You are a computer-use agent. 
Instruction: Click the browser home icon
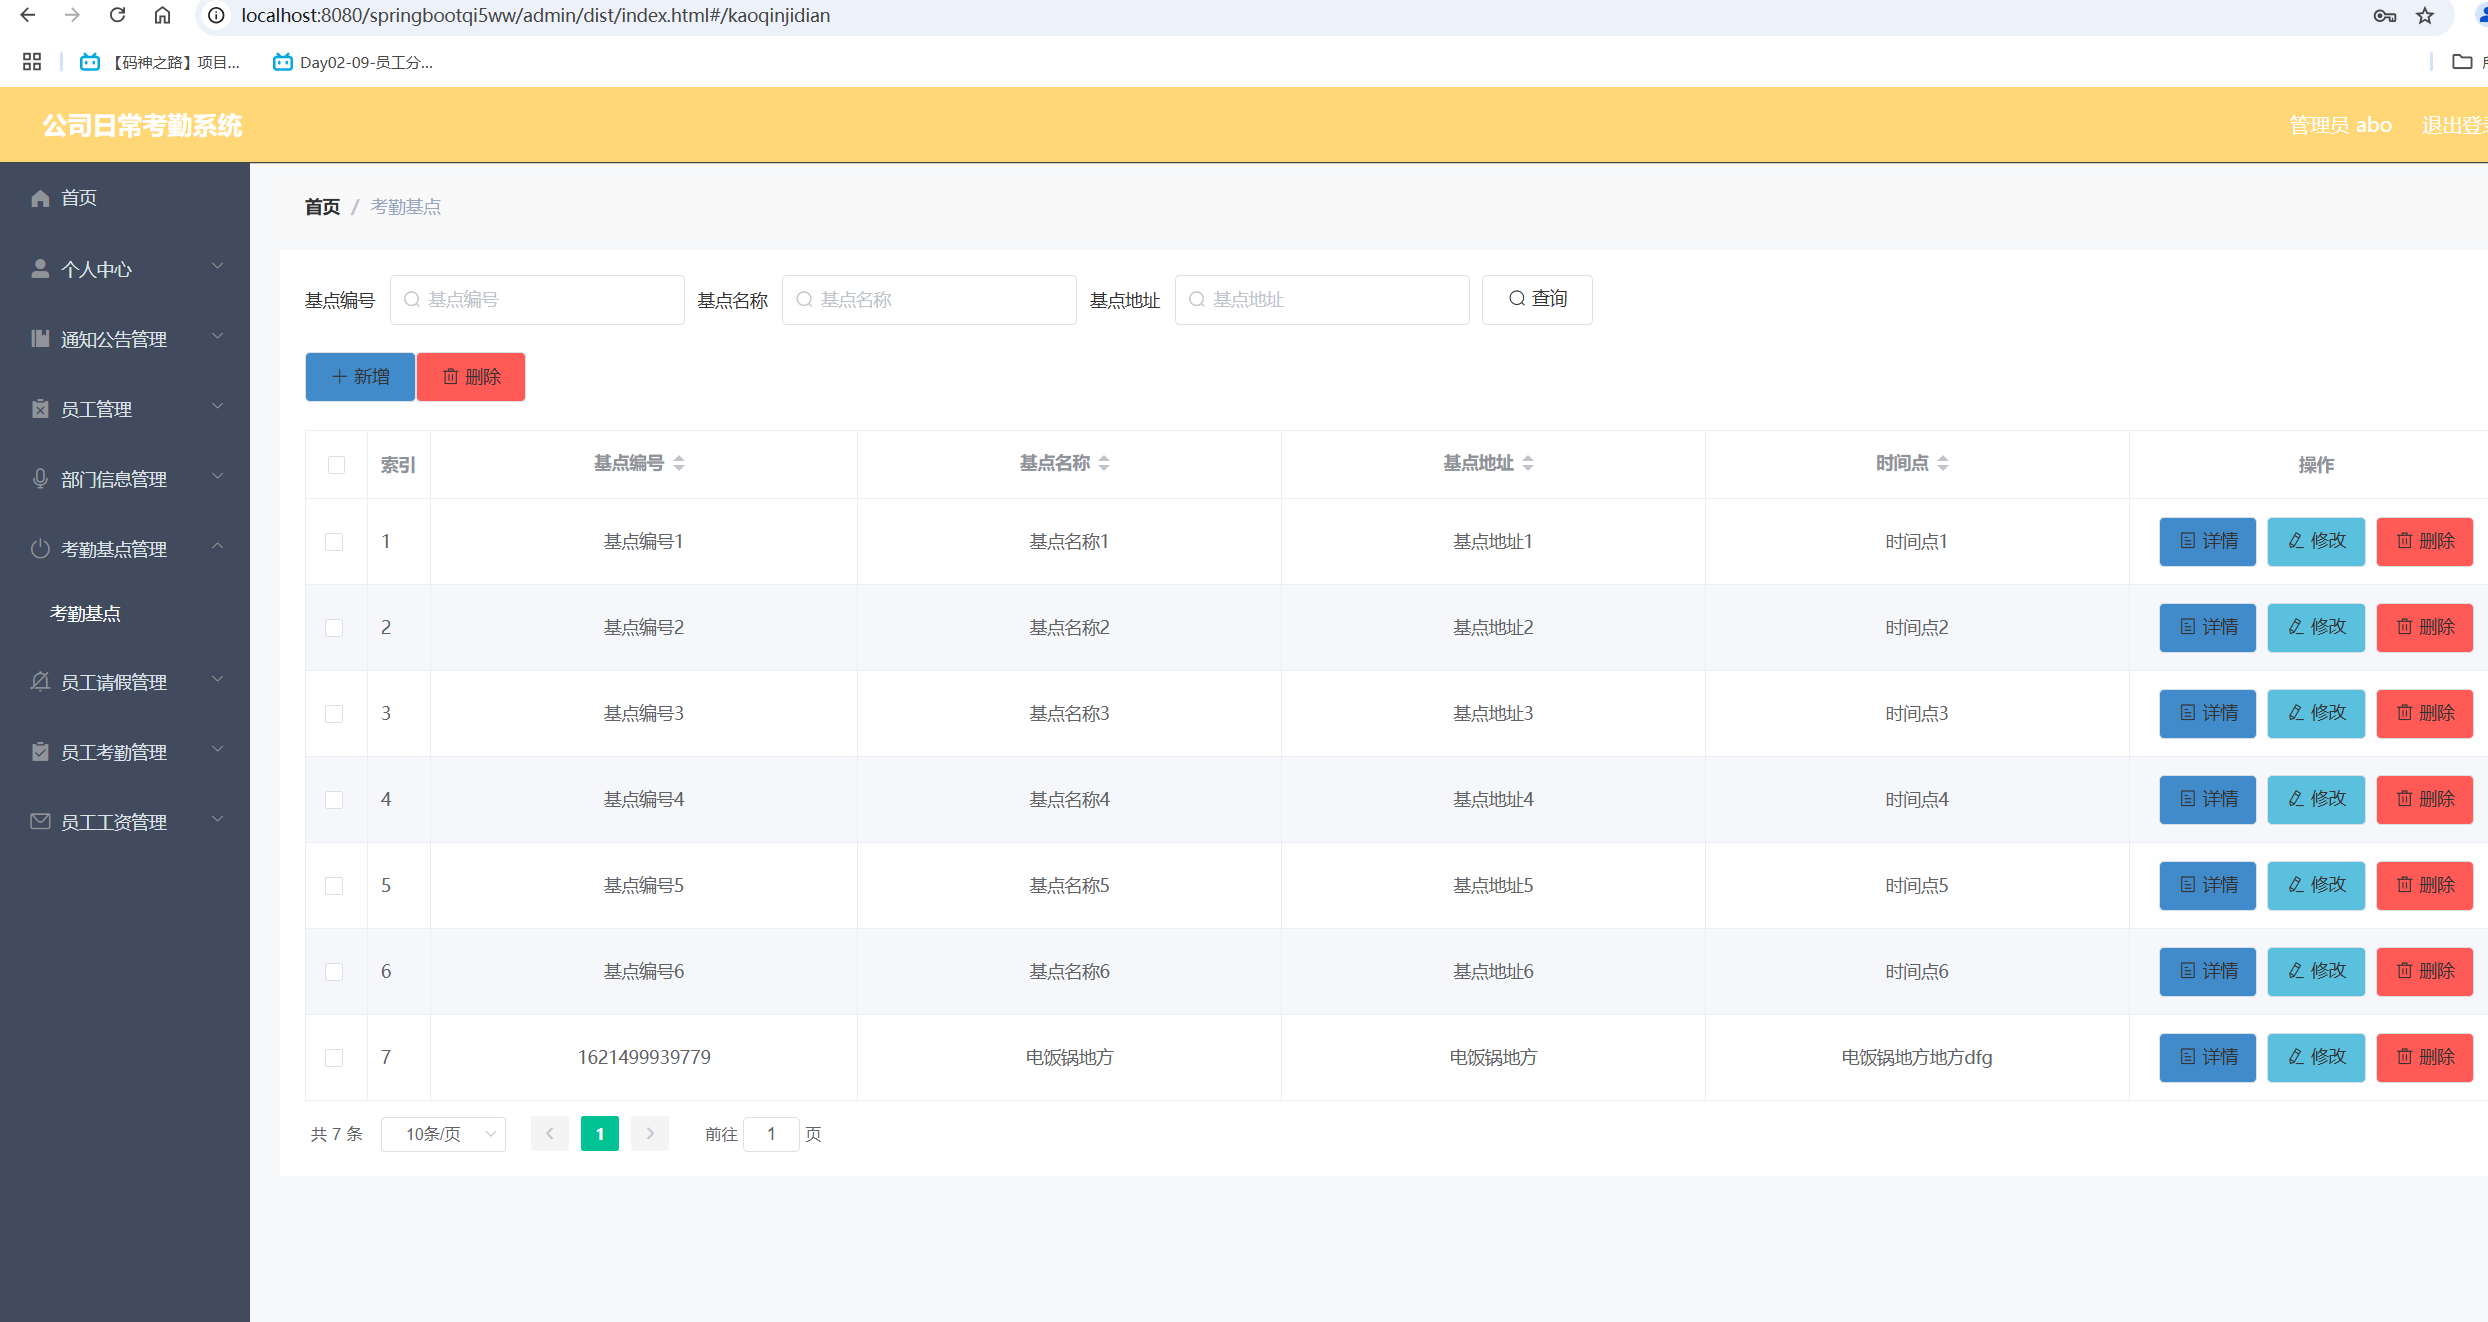[162, 15]
